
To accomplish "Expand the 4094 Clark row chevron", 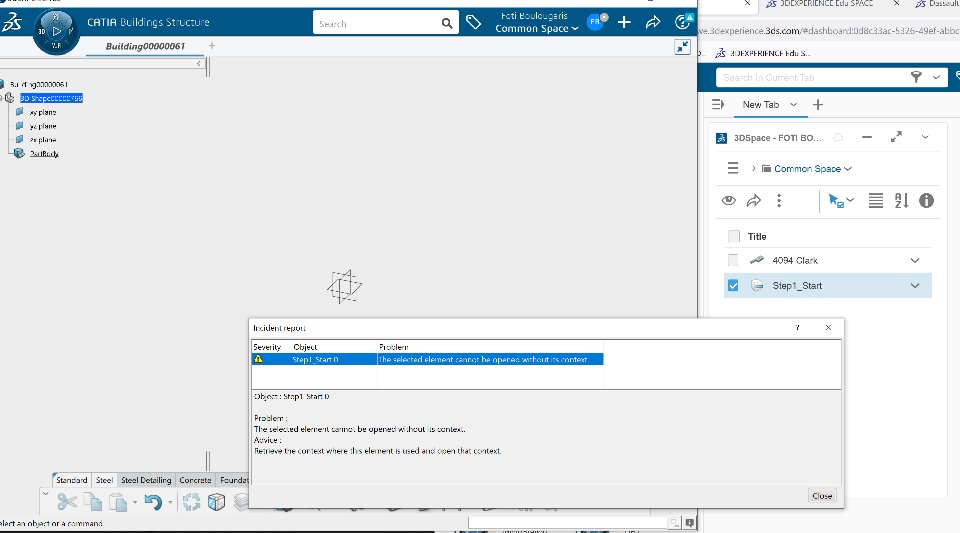I will [915, 260].
